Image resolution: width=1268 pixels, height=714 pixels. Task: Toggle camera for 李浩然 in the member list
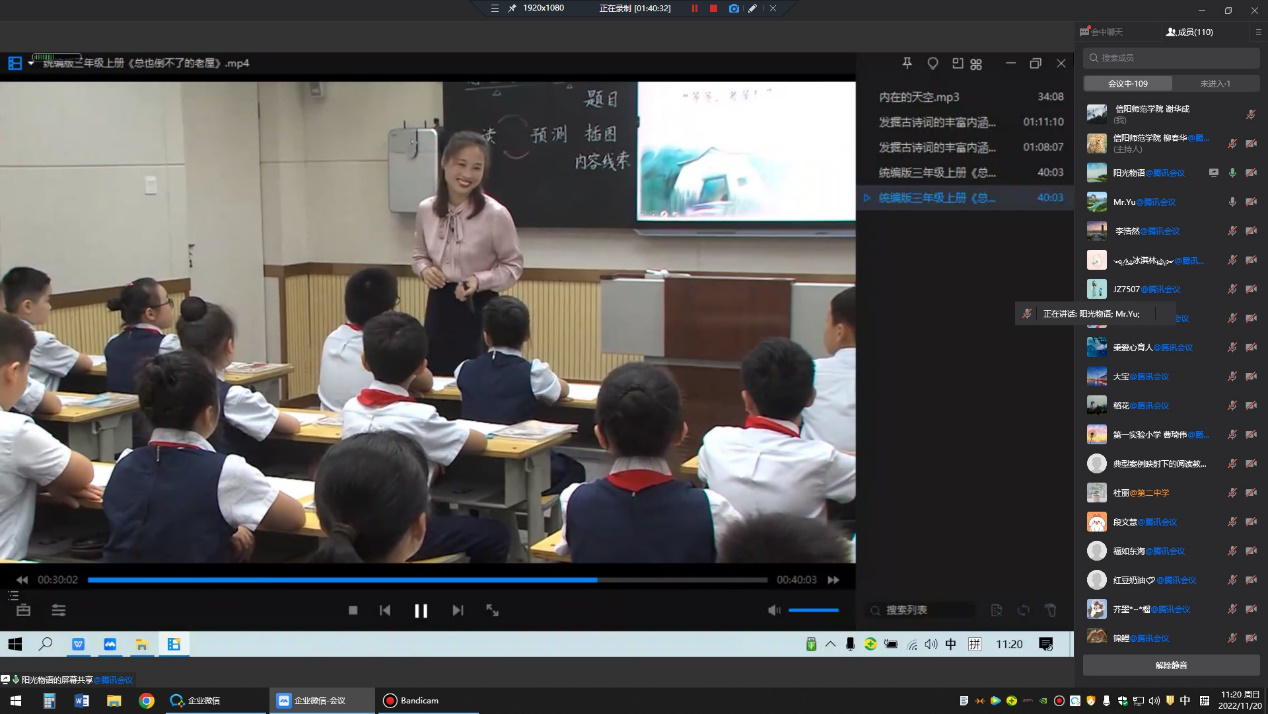point(1251,231)
